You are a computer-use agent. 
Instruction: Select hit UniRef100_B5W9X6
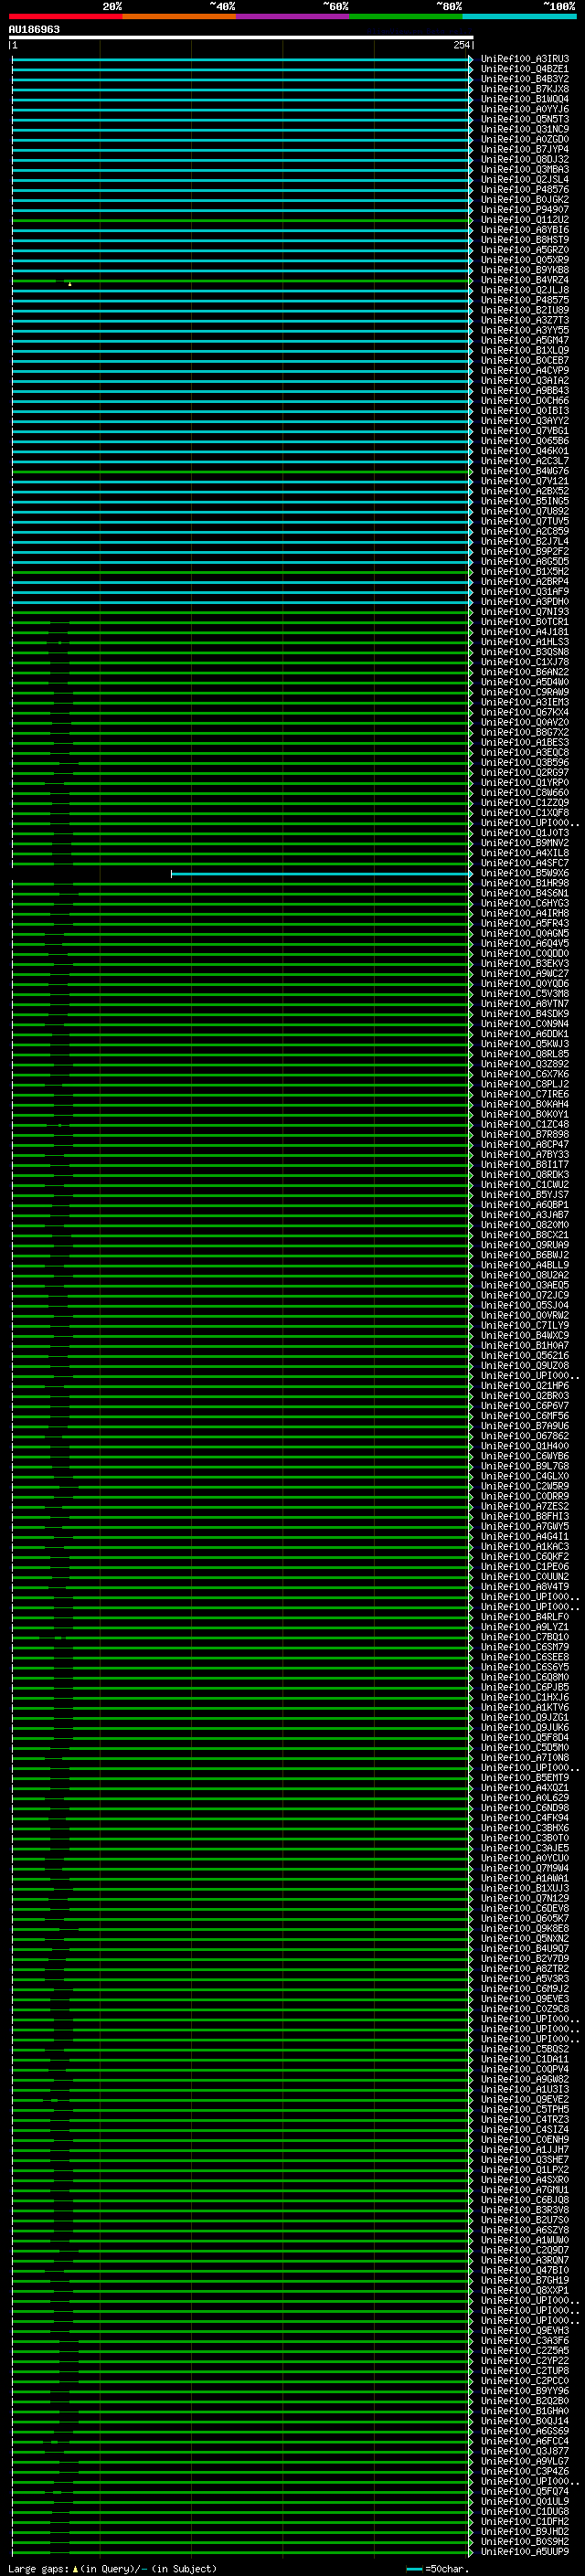(525, 874)
